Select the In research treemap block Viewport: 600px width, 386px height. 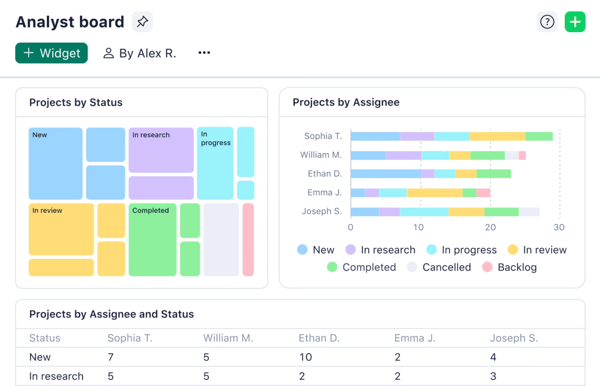(x=161, y=150)
